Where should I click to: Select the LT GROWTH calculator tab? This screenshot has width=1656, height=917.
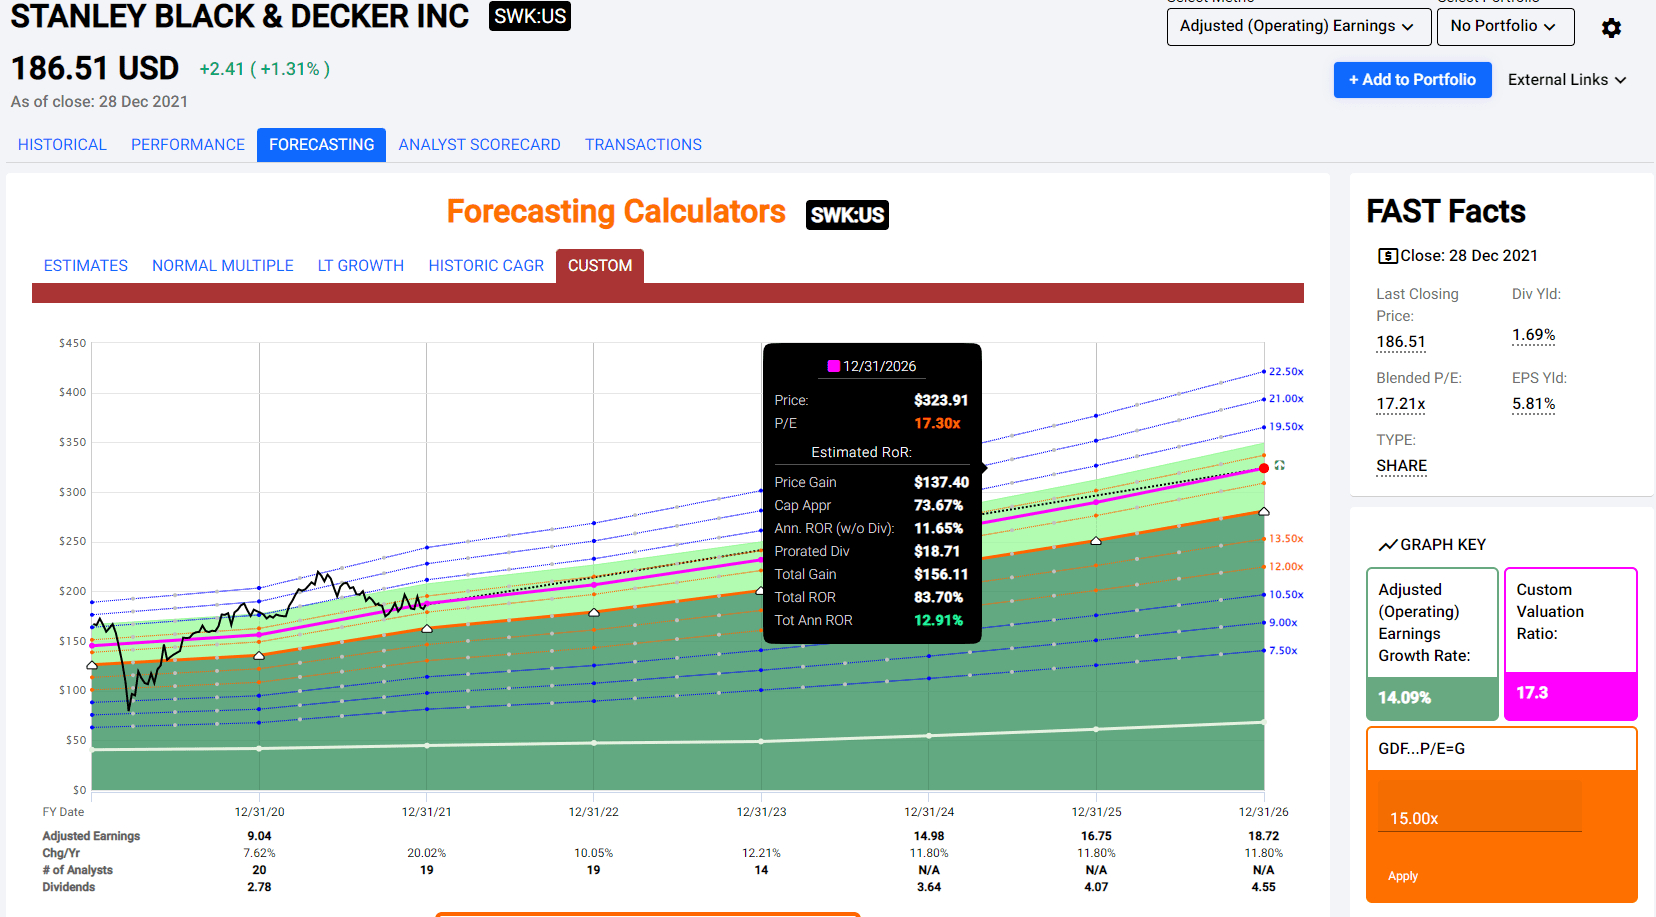coord(361,266)
